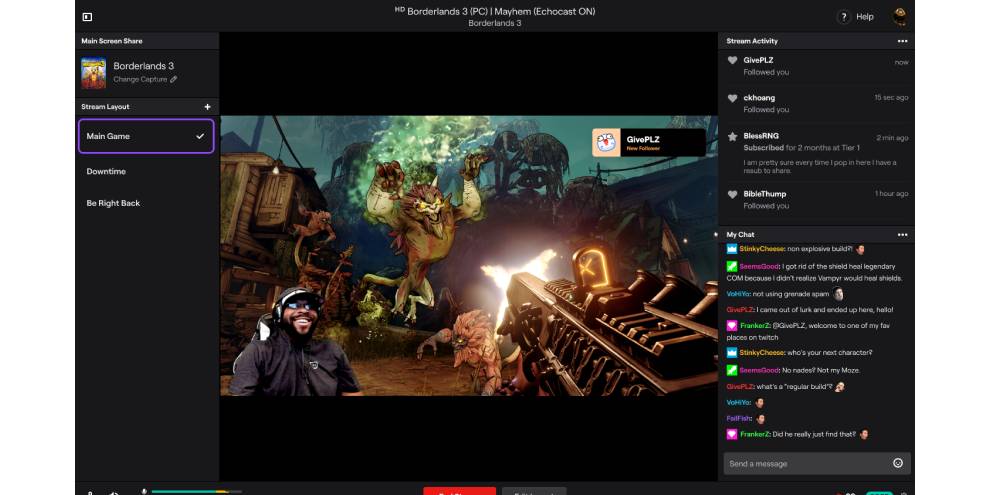Click emote after 'regular build' message
The height and width of the screenshot is (495, 990).
click(x=840, y=386)
